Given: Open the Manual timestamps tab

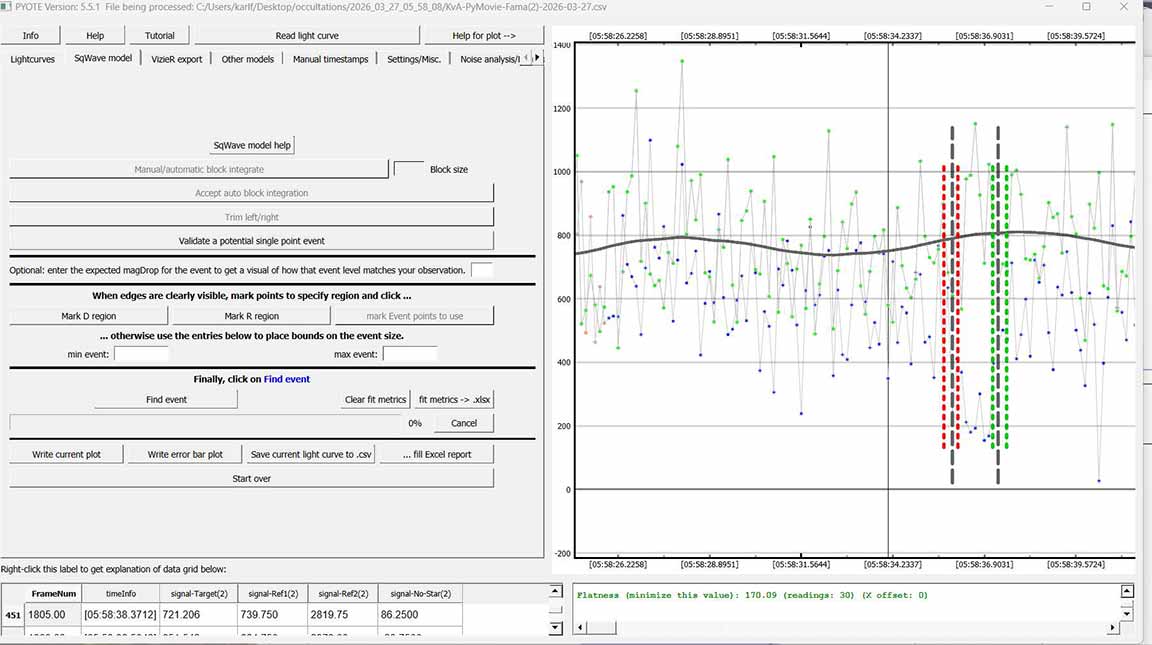Looking at the screenshot, I should [330, 59].
